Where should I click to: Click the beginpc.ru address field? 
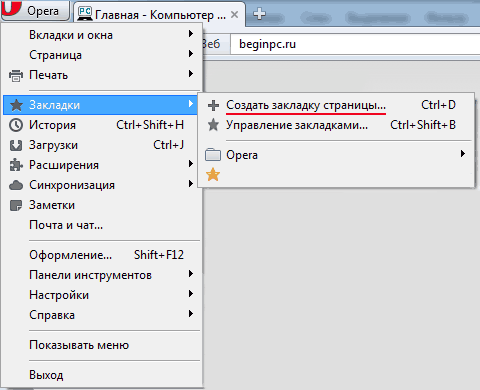(x=355, y=44)
